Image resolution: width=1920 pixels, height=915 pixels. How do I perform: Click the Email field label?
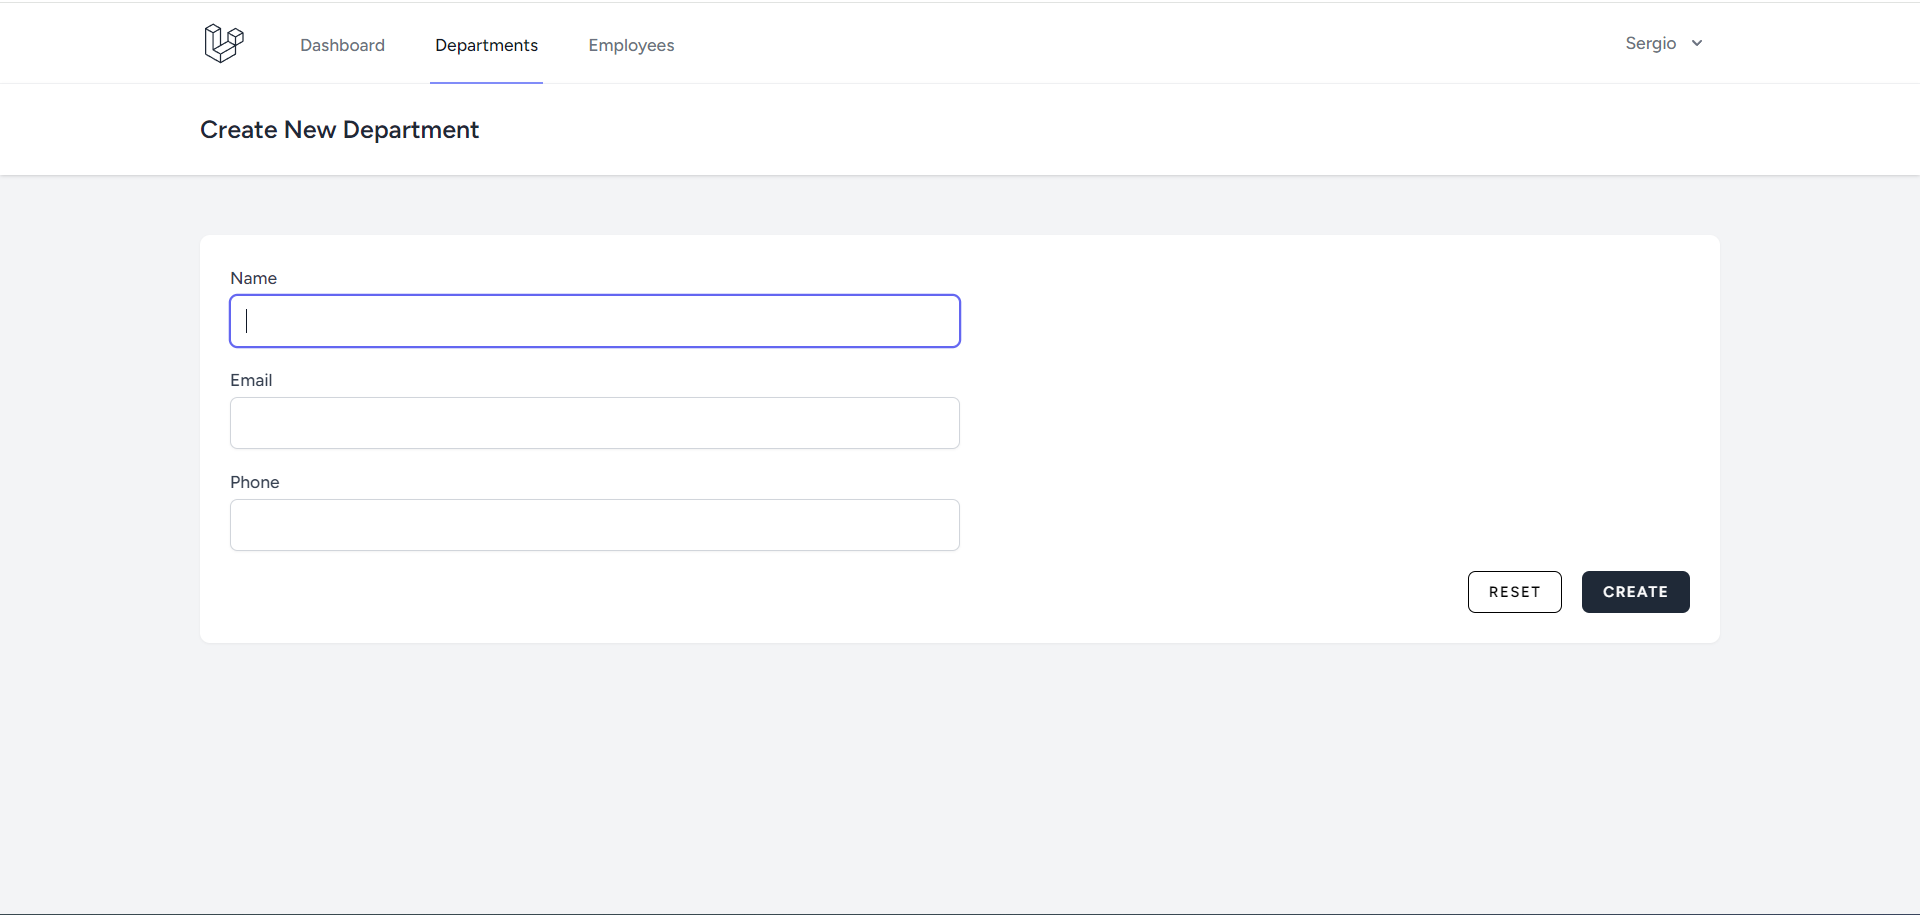251,380
